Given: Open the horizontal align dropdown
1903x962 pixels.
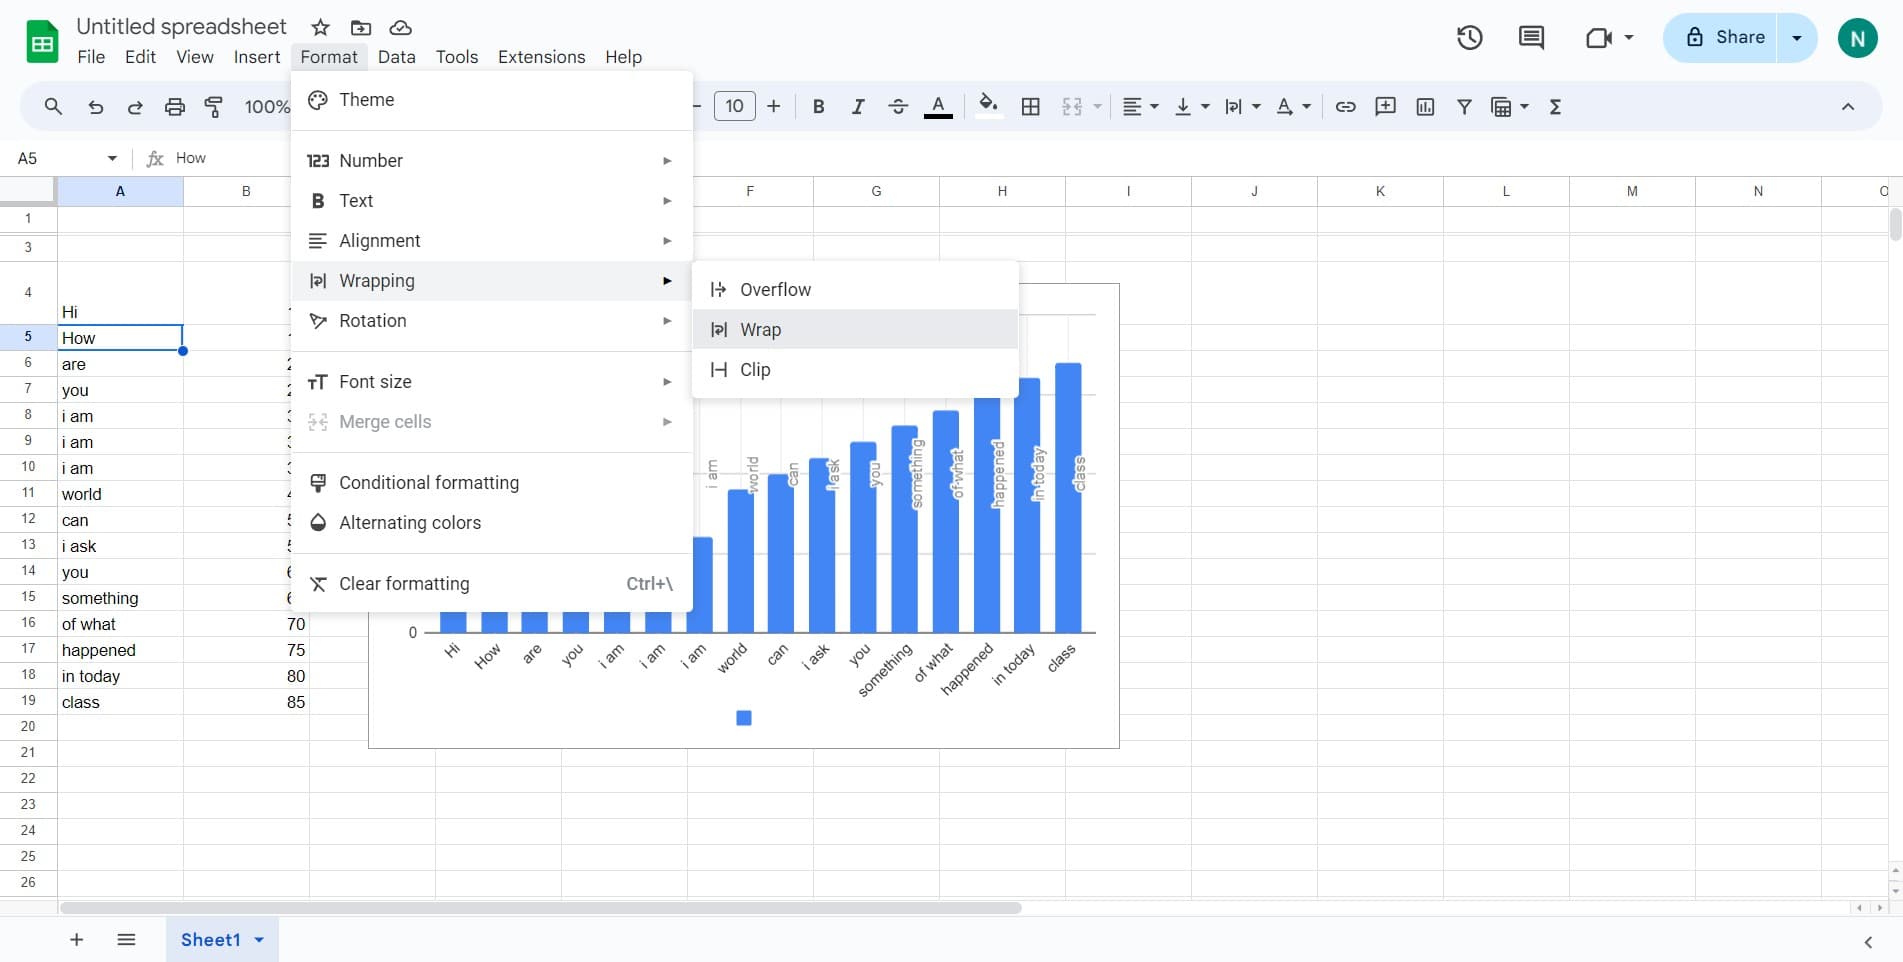Looking at the screenshot, I should click(1139, 107).
